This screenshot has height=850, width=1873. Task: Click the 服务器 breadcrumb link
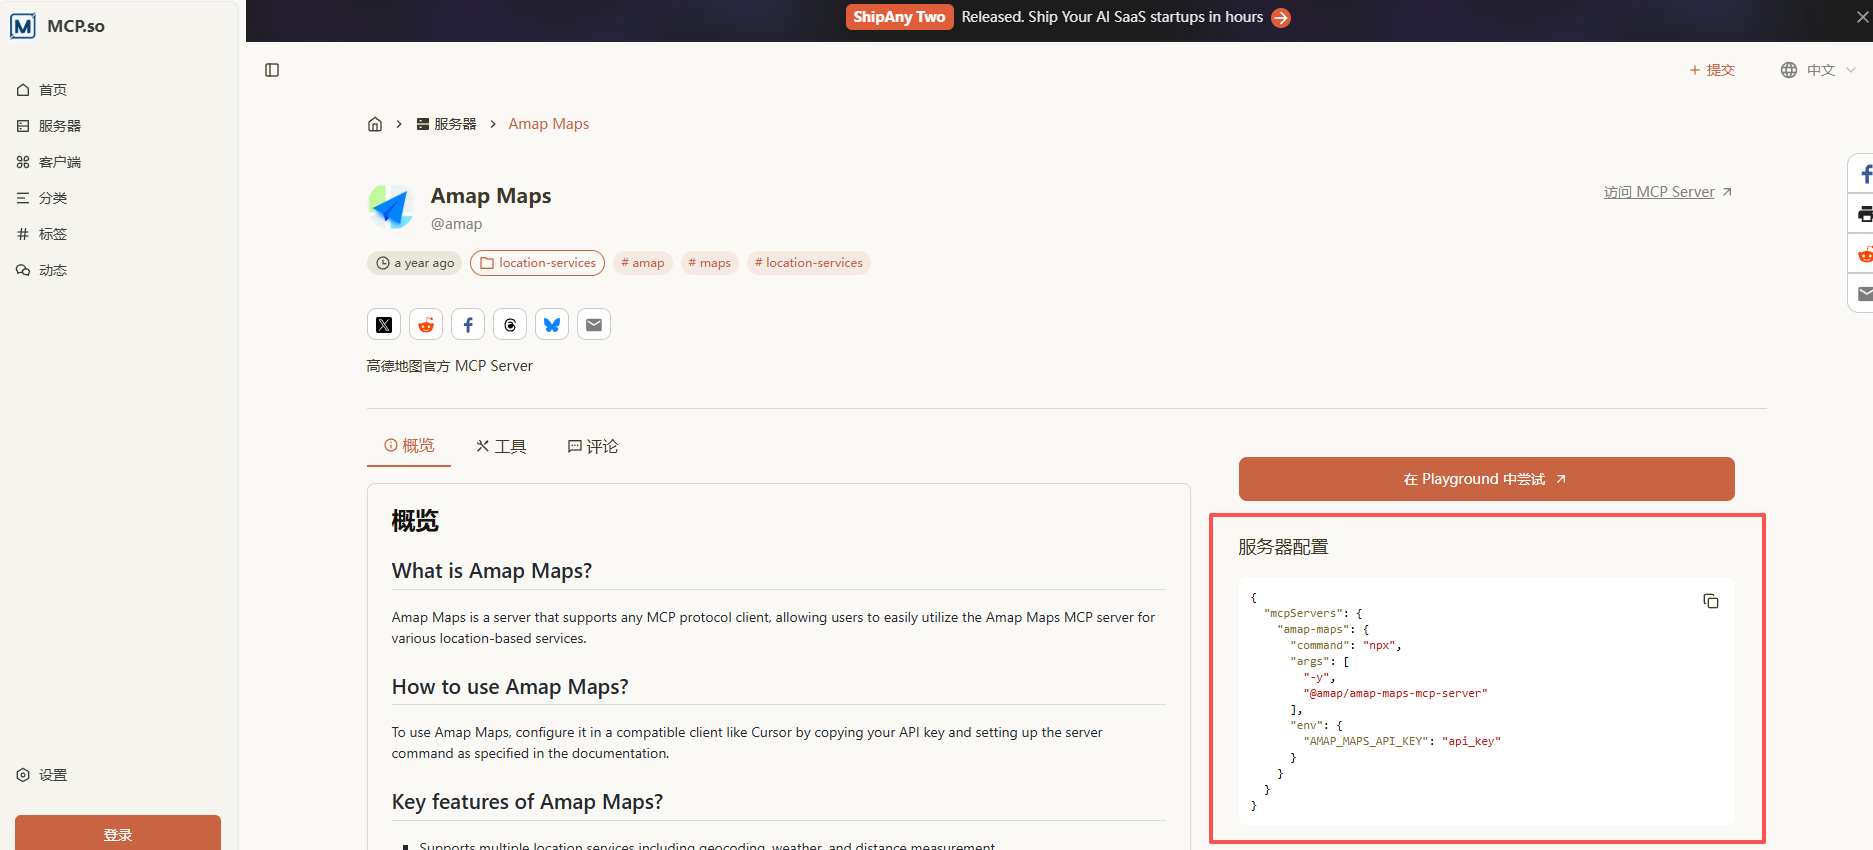click(447, 124)
